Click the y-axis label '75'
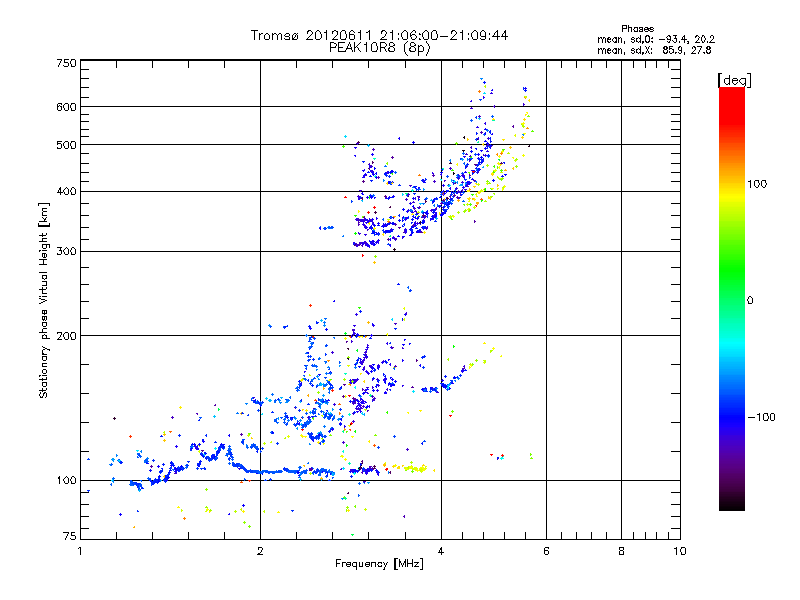 point(70,536)
